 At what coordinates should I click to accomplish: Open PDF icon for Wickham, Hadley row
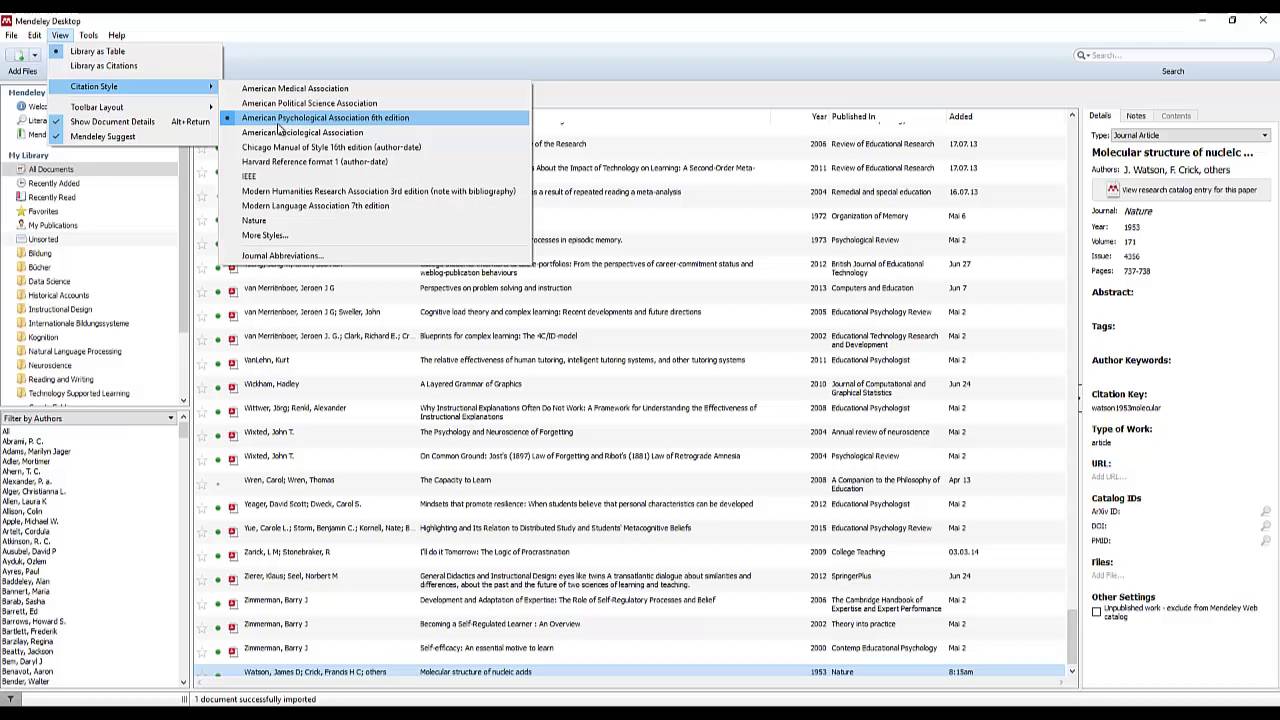pyautogui.click(x=233, y=388)
